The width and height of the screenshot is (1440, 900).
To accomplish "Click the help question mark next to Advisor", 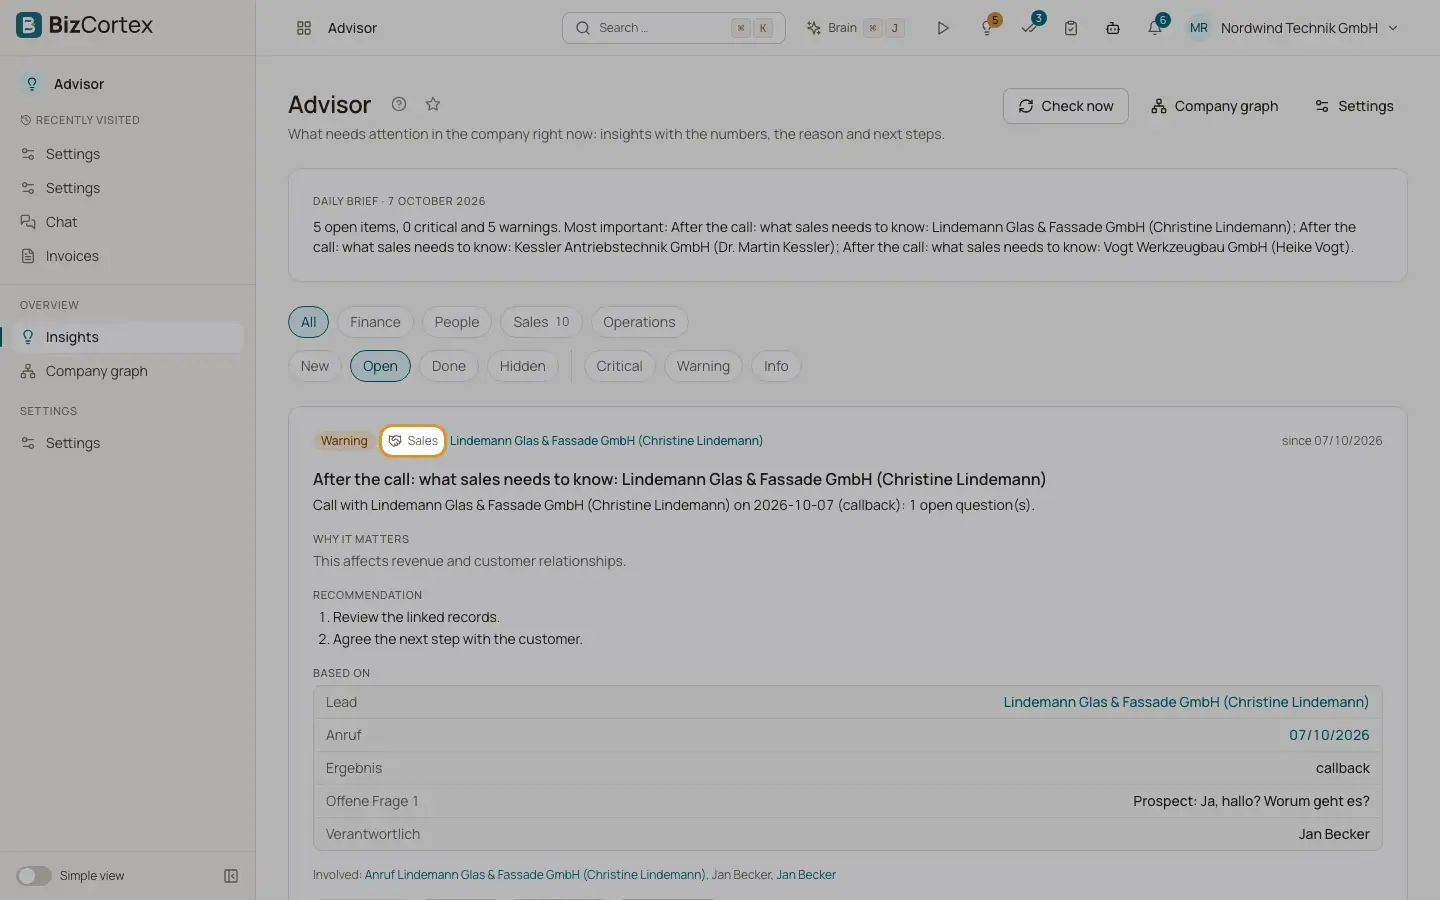I will 399,104.
